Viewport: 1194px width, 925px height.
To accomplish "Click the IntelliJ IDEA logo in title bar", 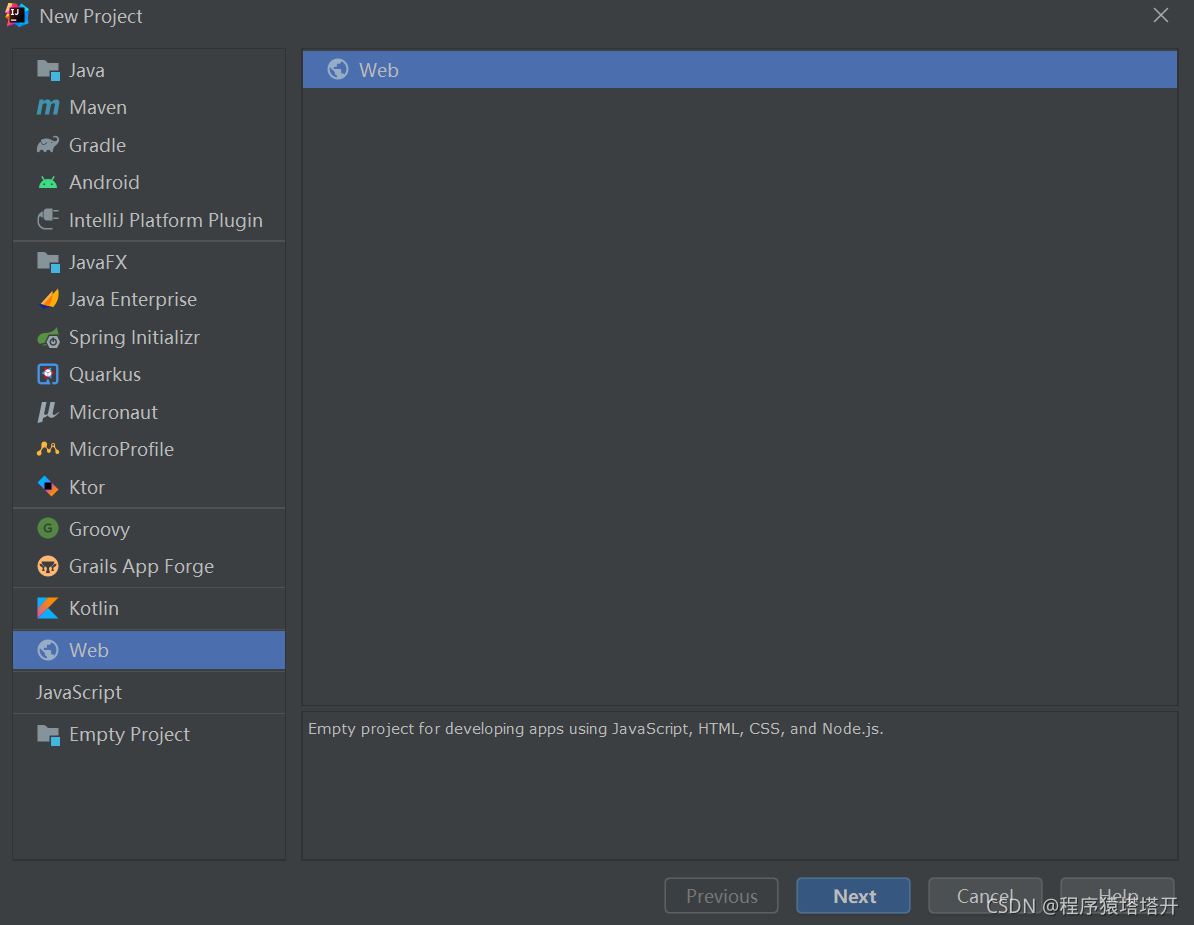I will tap(17, 15).
